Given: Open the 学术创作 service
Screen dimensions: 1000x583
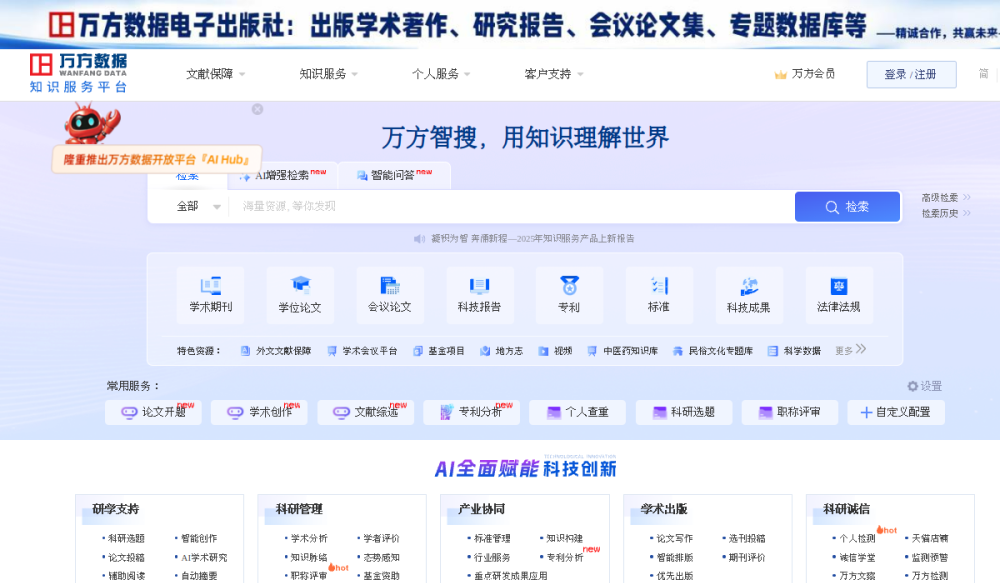Looking at the screenshot, I should click(x=259, y=412).
